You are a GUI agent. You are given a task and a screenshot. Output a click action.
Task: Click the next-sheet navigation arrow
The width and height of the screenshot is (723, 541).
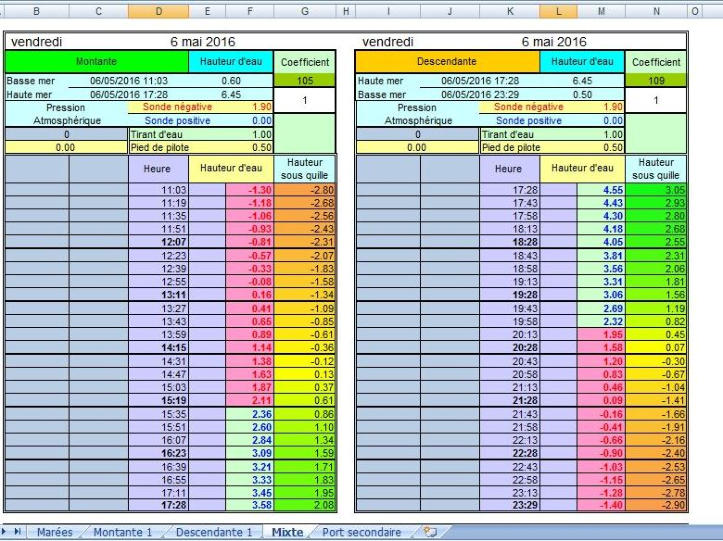click(5, 532)
